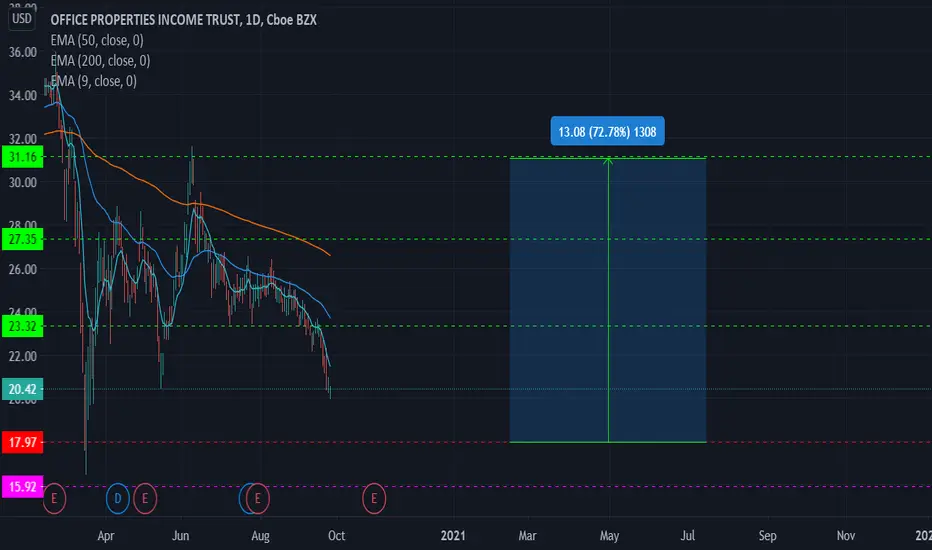Click the May label on time axis
Viewport: 932px width, 550px height.
(x=609, y=536)
